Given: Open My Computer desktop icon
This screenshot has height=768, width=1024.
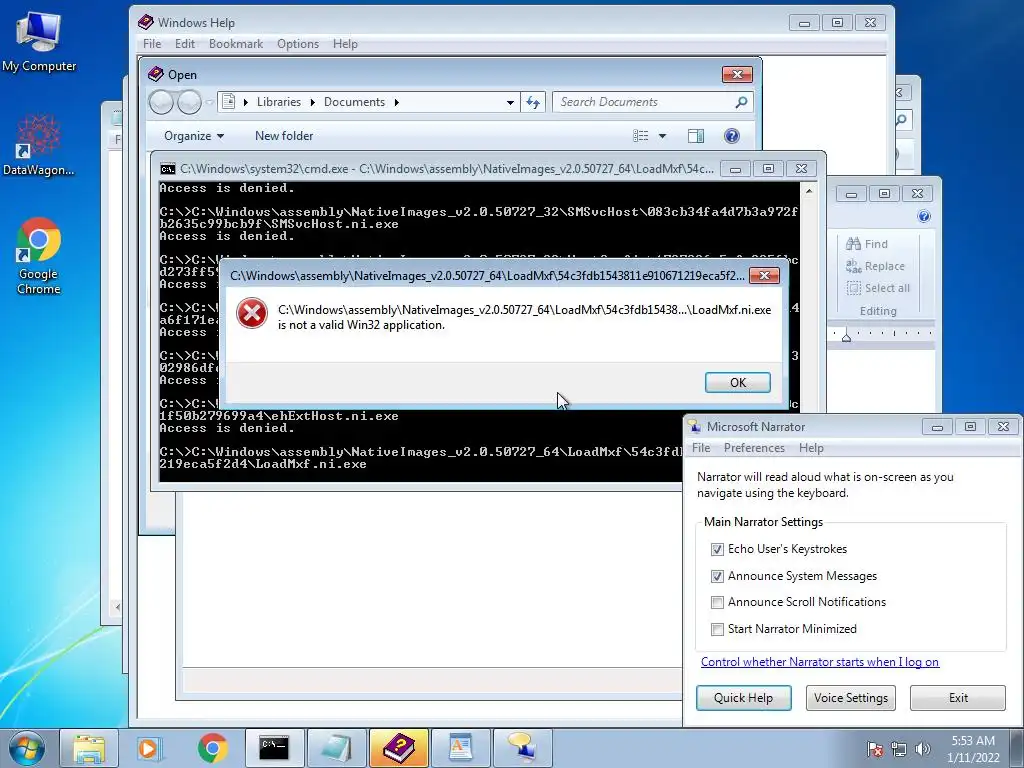Looking at the screenshot, I should point(39,41).
